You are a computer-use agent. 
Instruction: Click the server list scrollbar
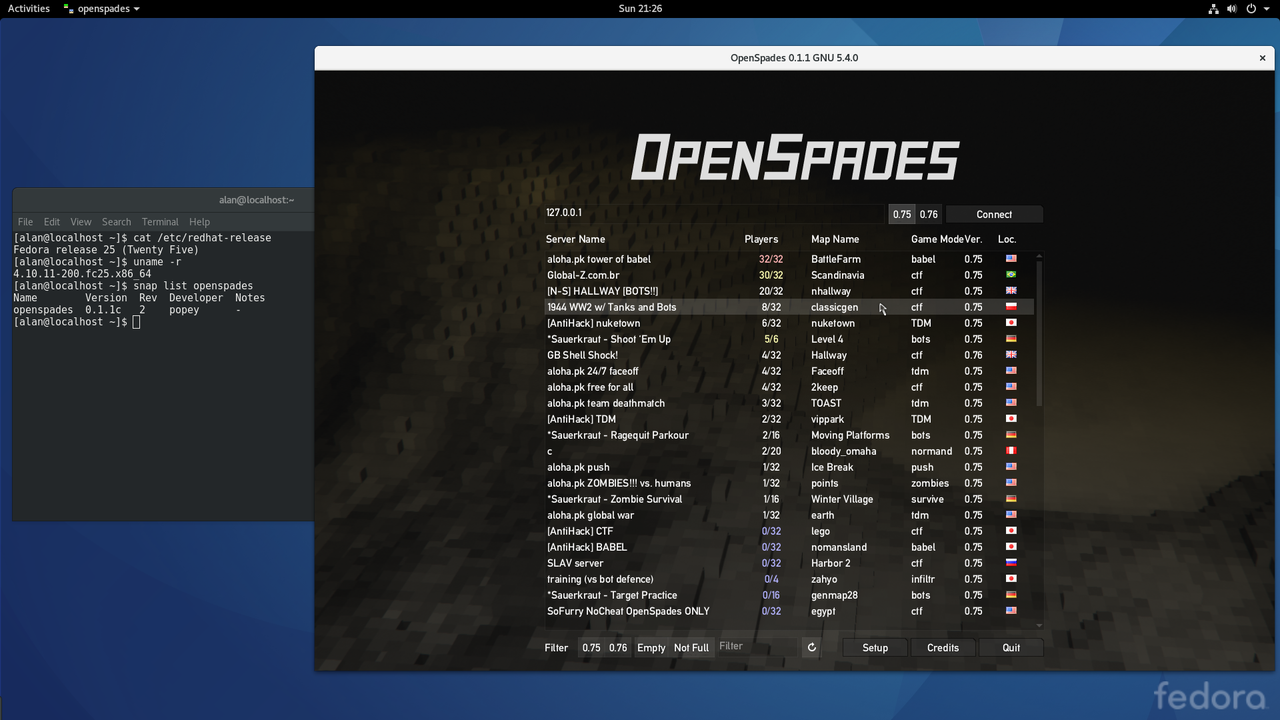point(1039,331)
